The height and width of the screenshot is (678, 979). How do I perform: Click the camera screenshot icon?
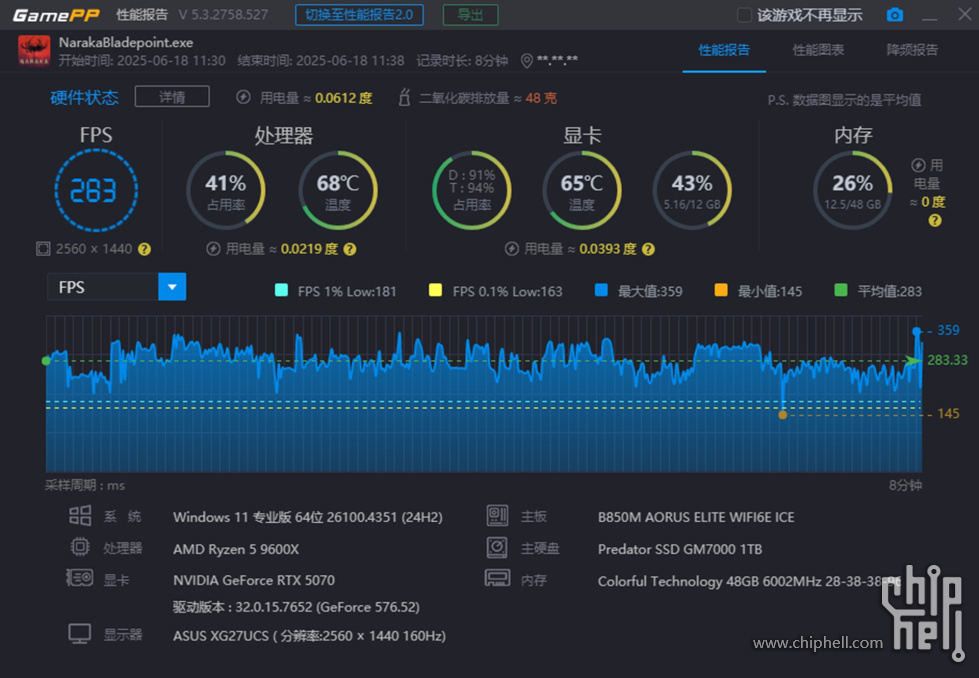[x=894, y=15]
